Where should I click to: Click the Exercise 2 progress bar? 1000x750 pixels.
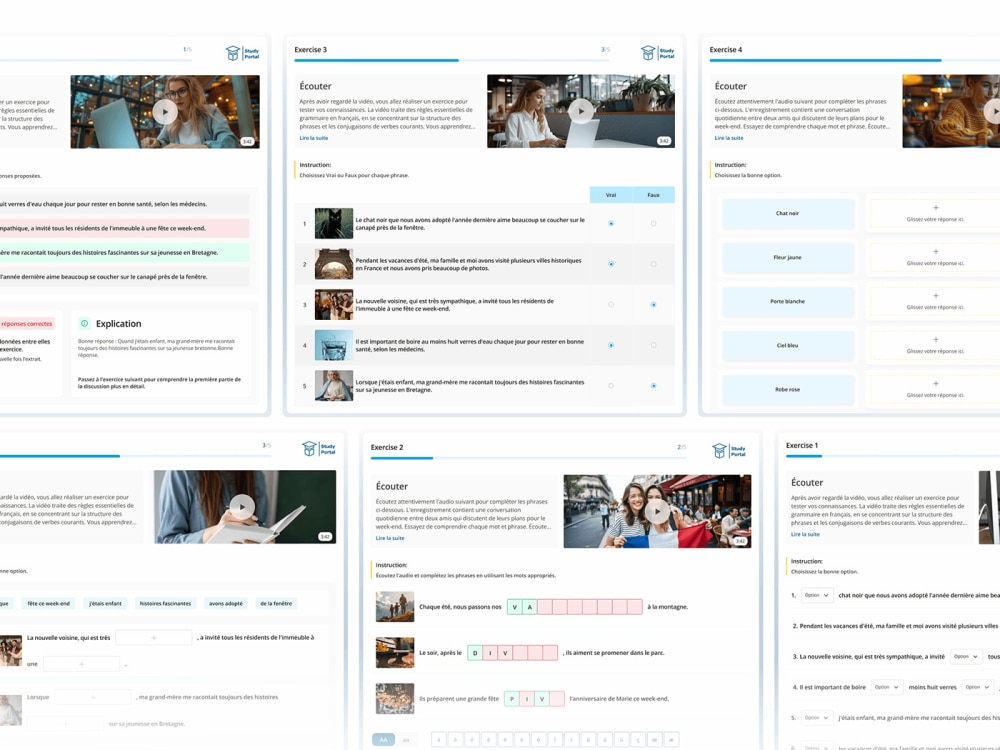529,458
